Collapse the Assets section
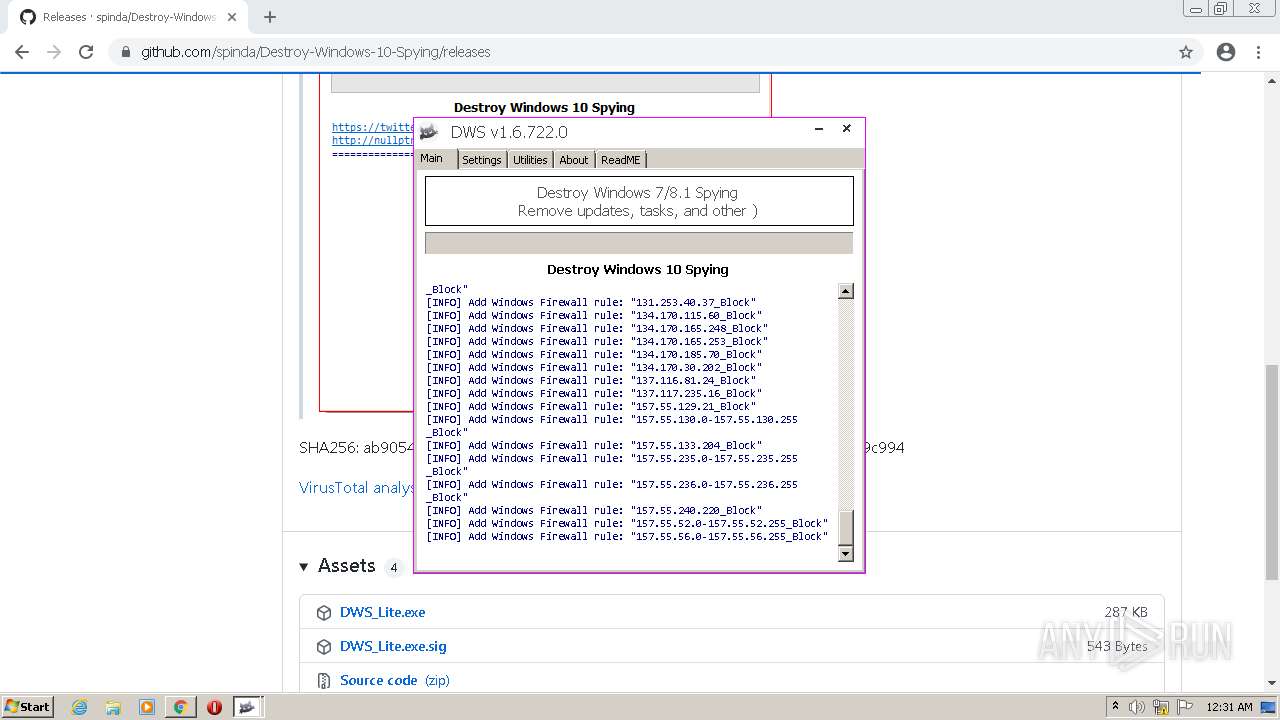Viewport: 1280px width, 720px height. (304, 566)
